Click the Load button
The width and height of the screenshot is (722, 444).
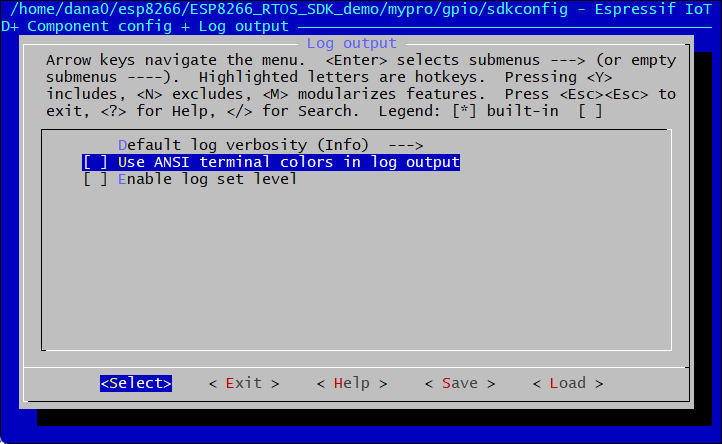click(x=568, y=383)
